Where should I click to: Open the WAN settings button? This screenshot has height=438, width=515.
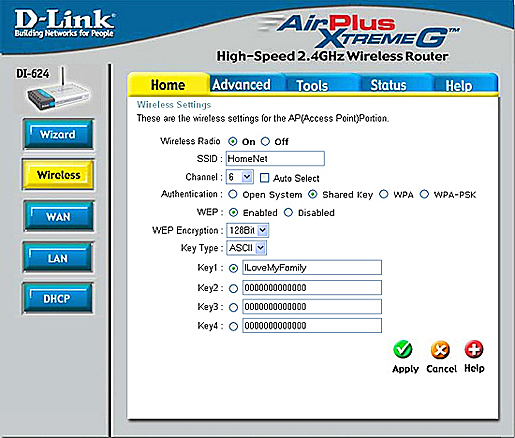[58, 217]
